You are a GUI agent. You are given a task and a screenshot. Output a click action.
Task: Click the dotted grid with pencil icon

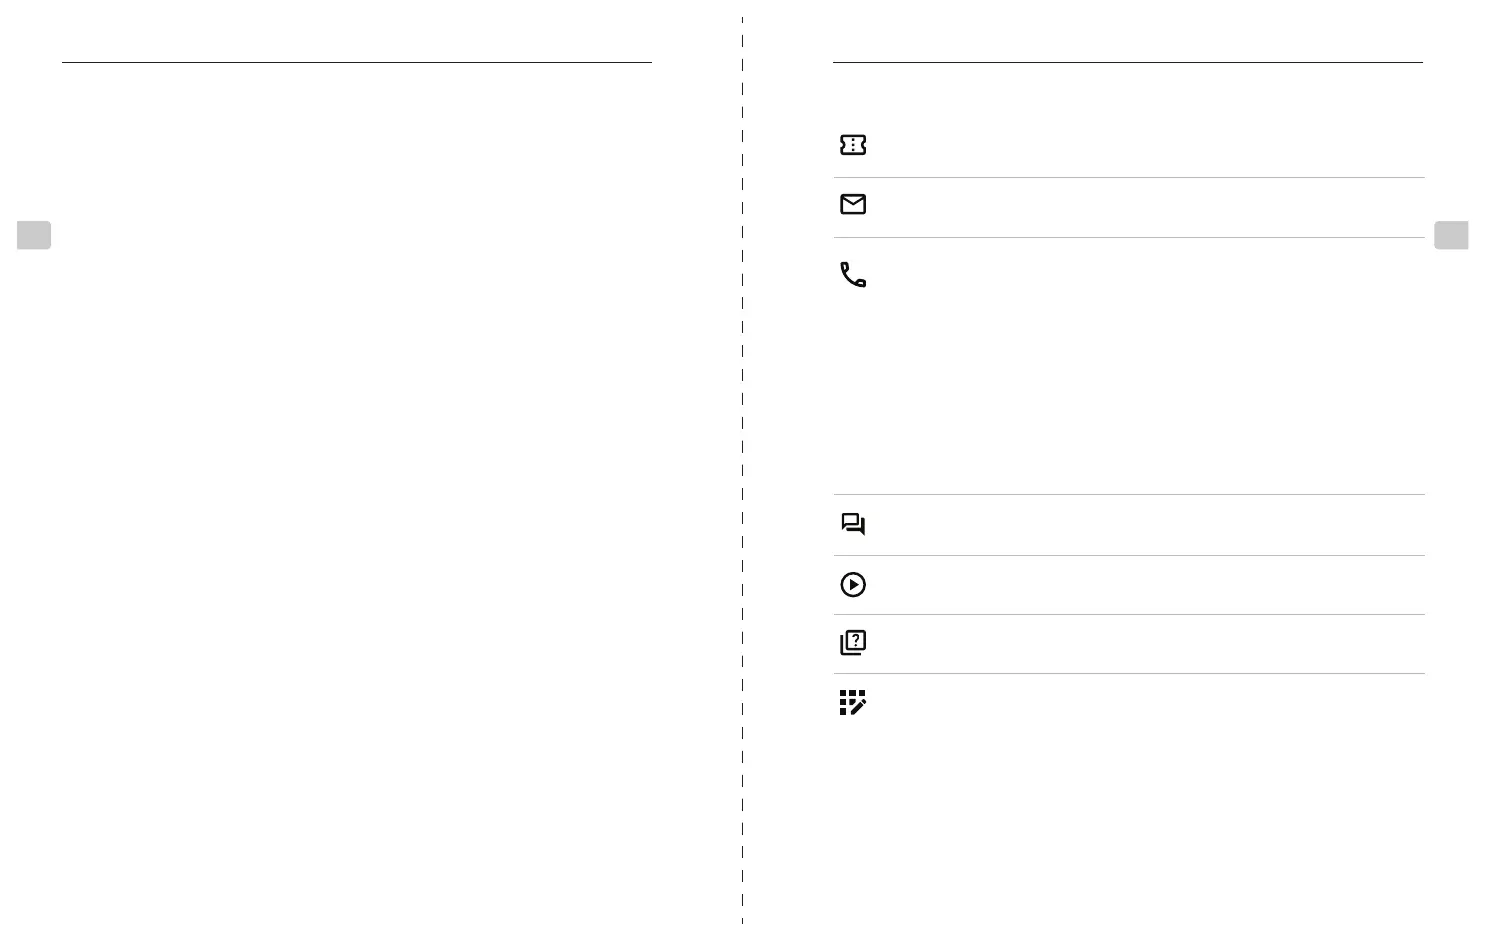pos(852,703)
